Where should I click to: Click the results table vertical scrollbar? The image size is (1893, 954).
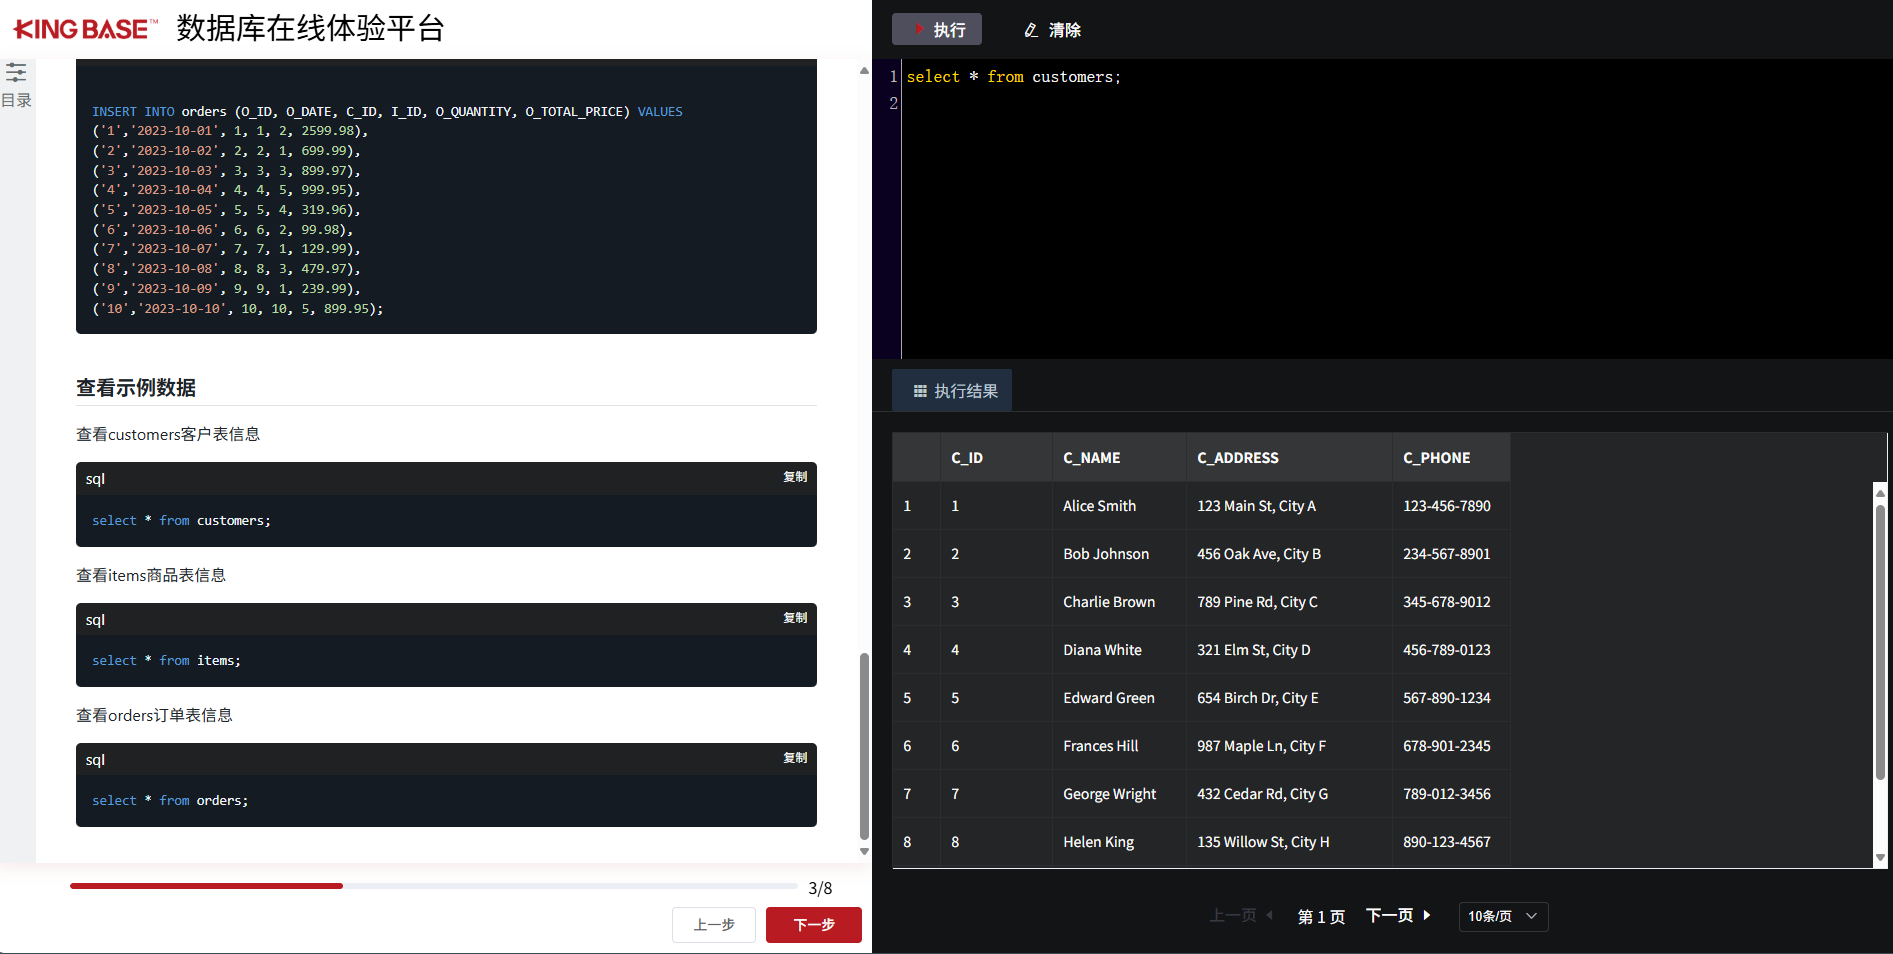1880,642
